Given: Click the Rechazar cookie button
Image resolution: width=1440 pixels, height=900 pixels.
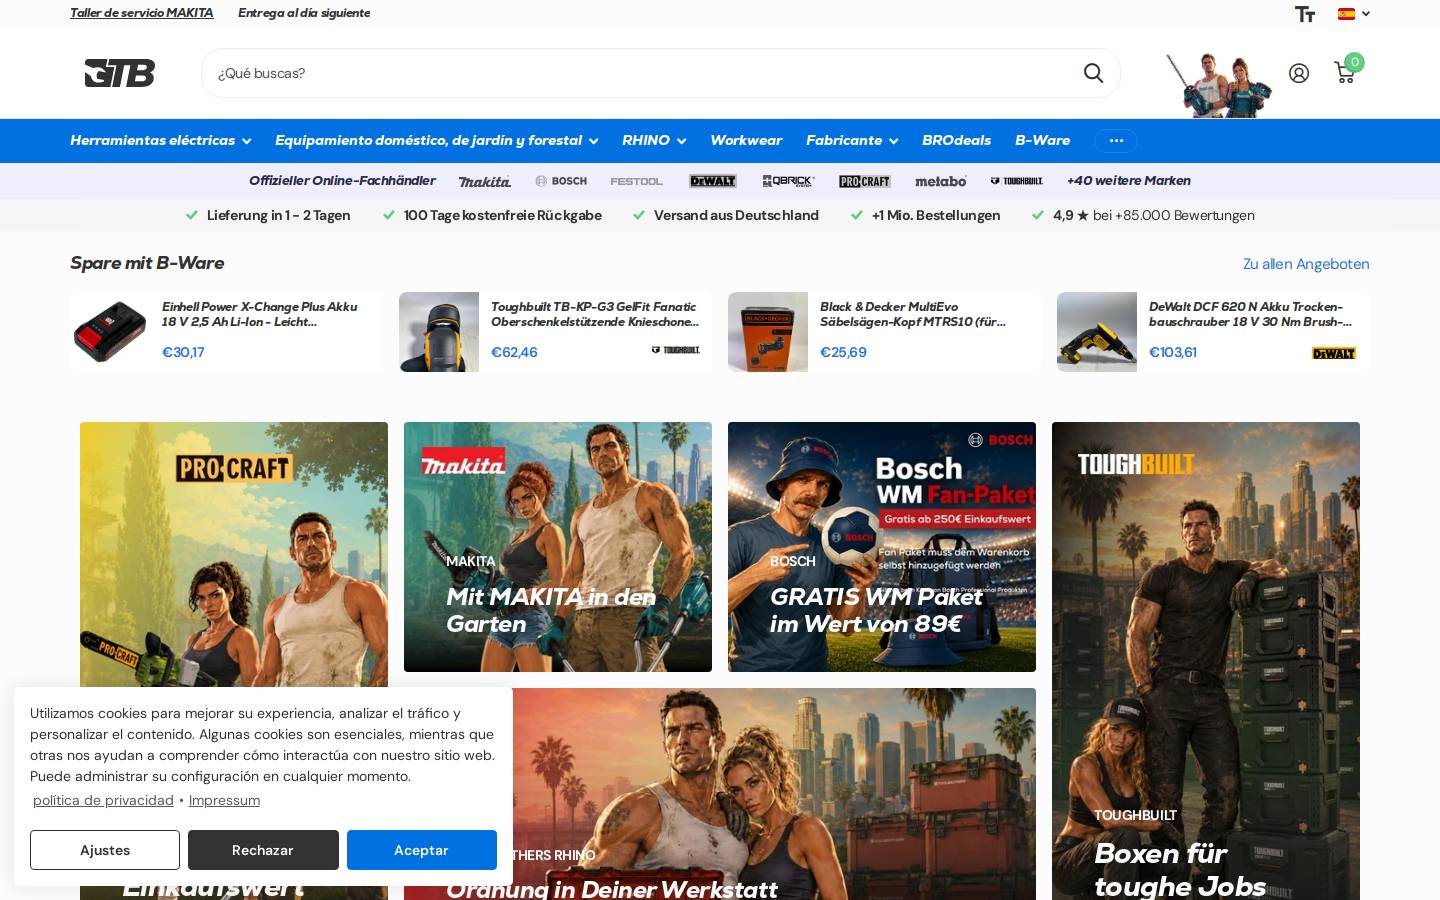Looking at the screenshot, I should tap(263, 850).
